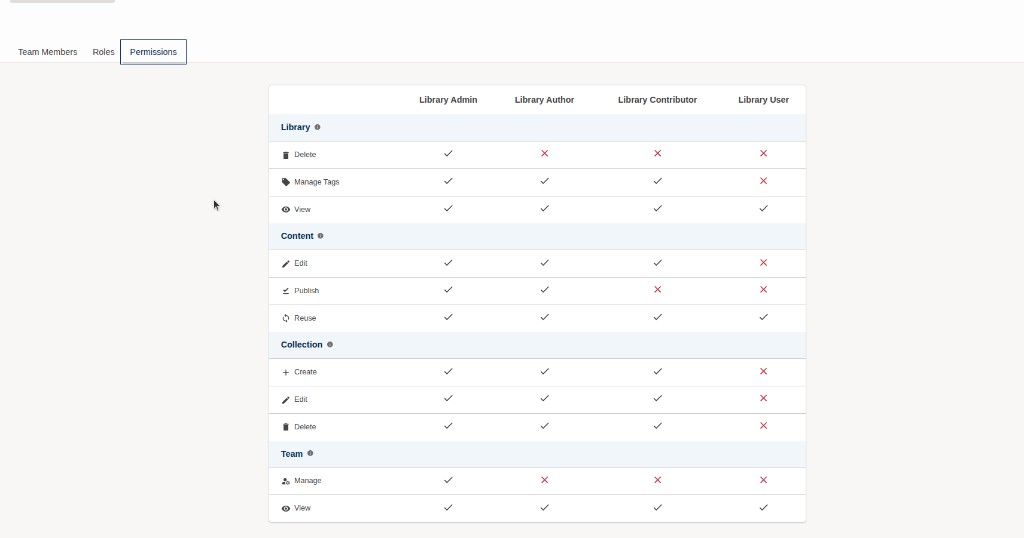Click Library User checkmark for Reuse
The image size is (1024, 538).
pyautogui.click(x=763, y=317)
